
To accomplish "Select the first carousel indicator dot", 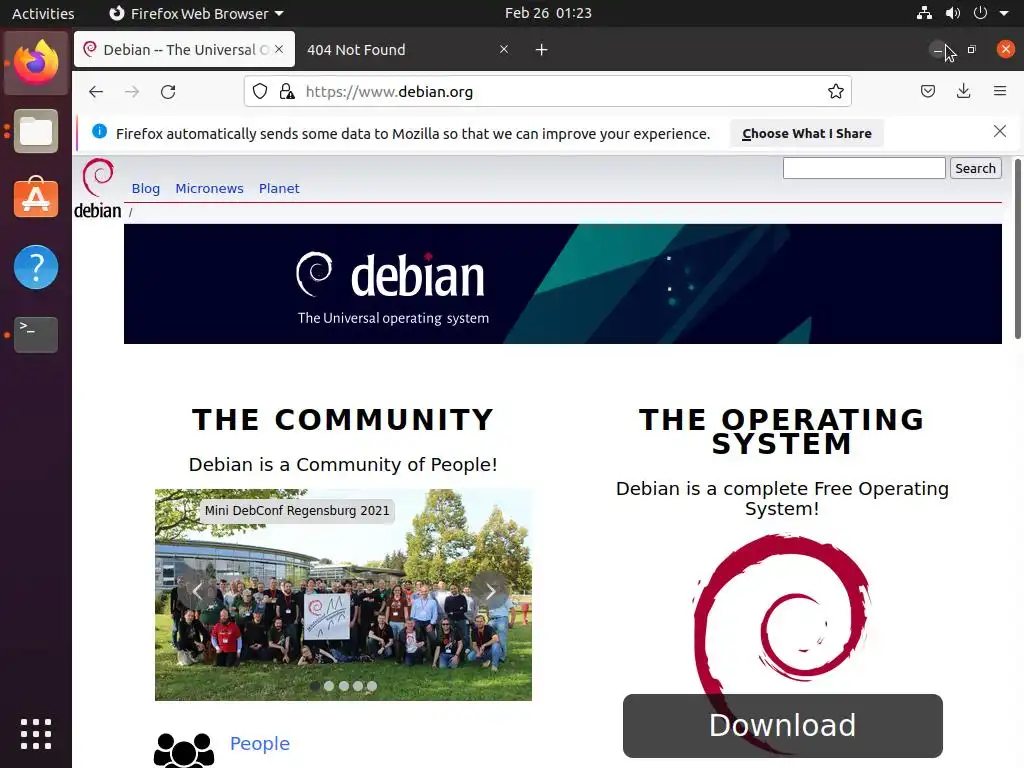I will coord(315,686).
